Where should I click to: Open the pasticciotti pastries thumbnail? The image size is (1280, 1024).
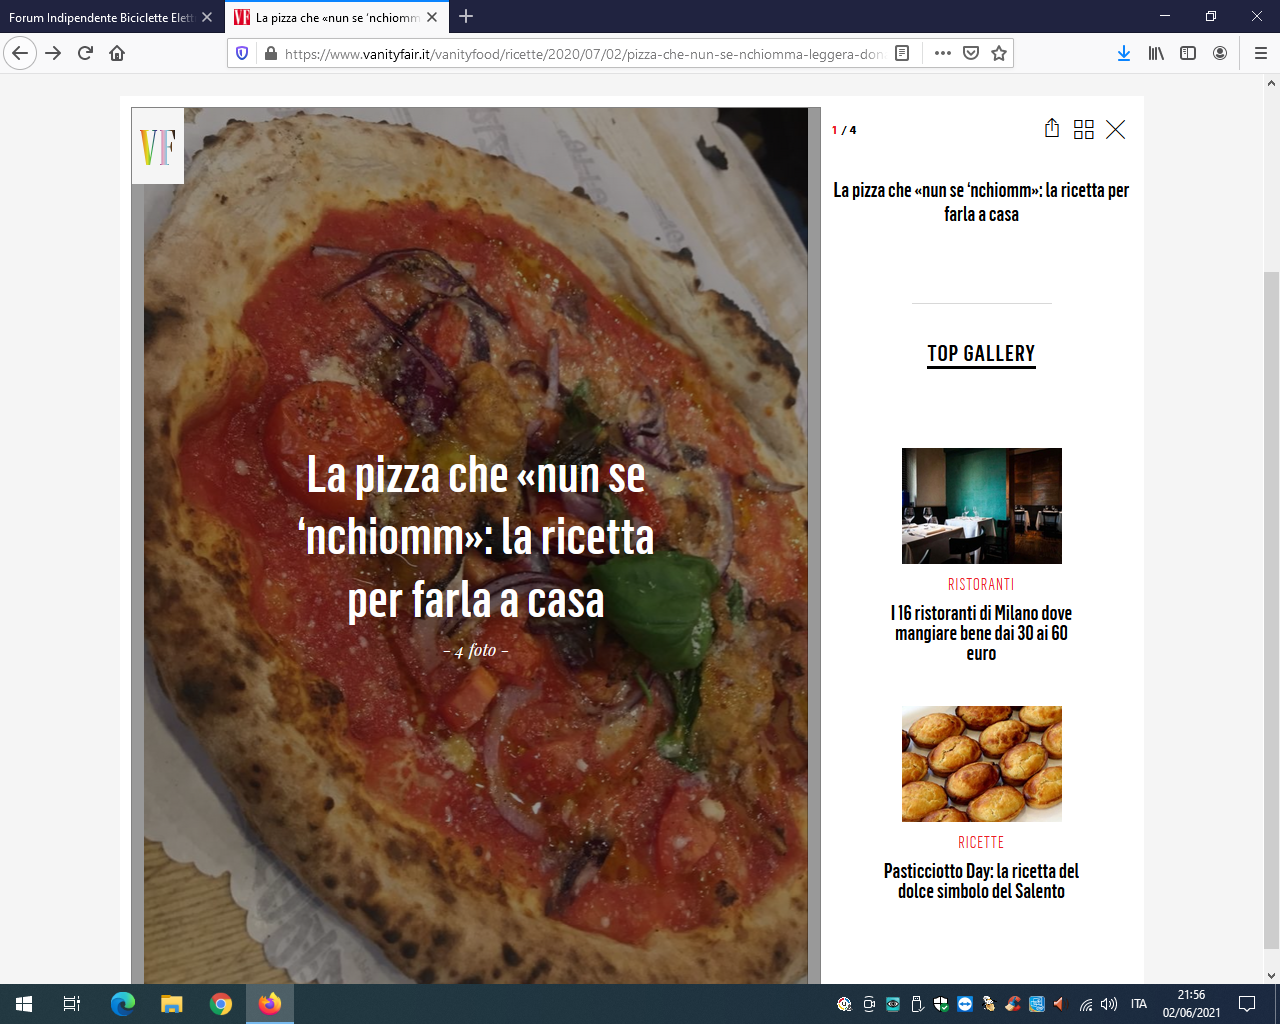[982, 764]
